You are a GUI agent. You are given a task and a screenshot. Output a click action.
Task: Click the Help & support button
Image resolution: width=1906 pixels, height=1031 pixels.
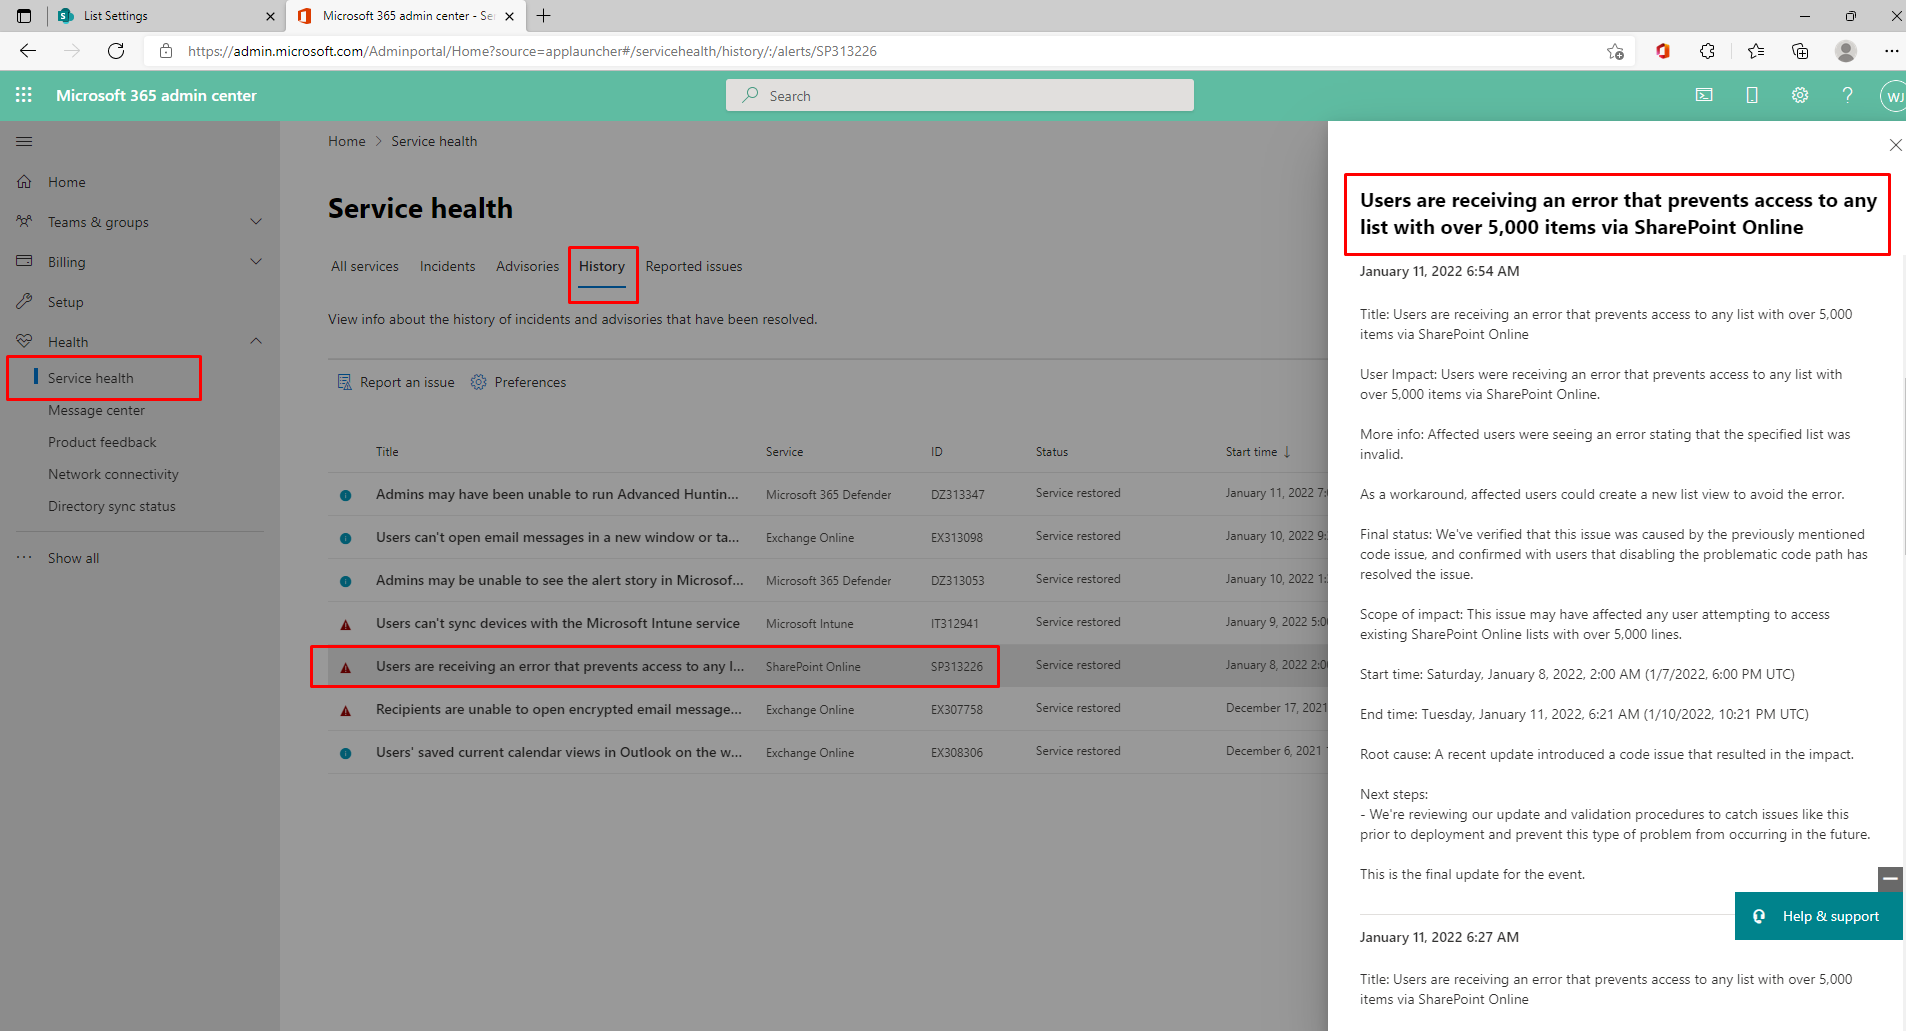(x=1819, y=916)
